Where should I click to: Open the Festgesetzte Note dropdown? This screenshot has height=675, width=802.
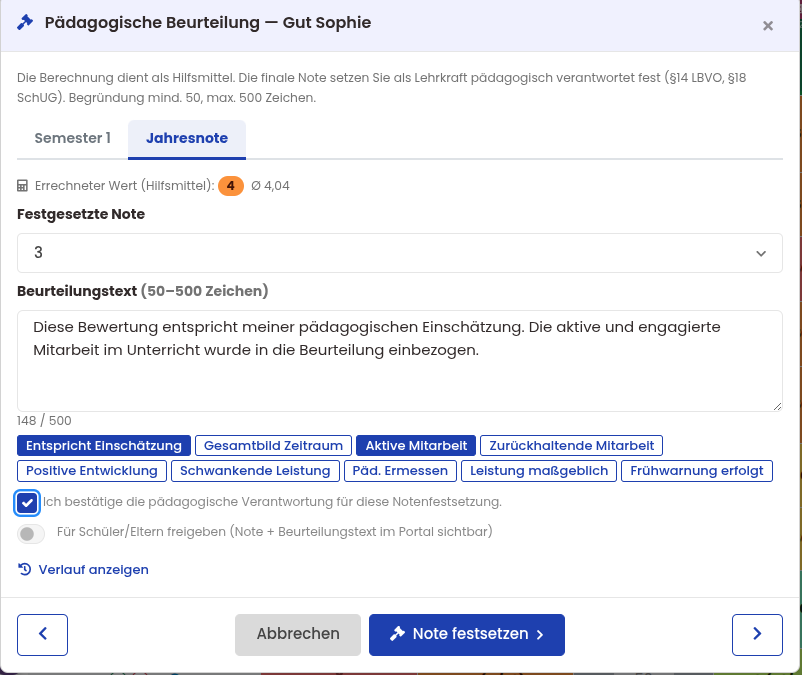point(399,253)
